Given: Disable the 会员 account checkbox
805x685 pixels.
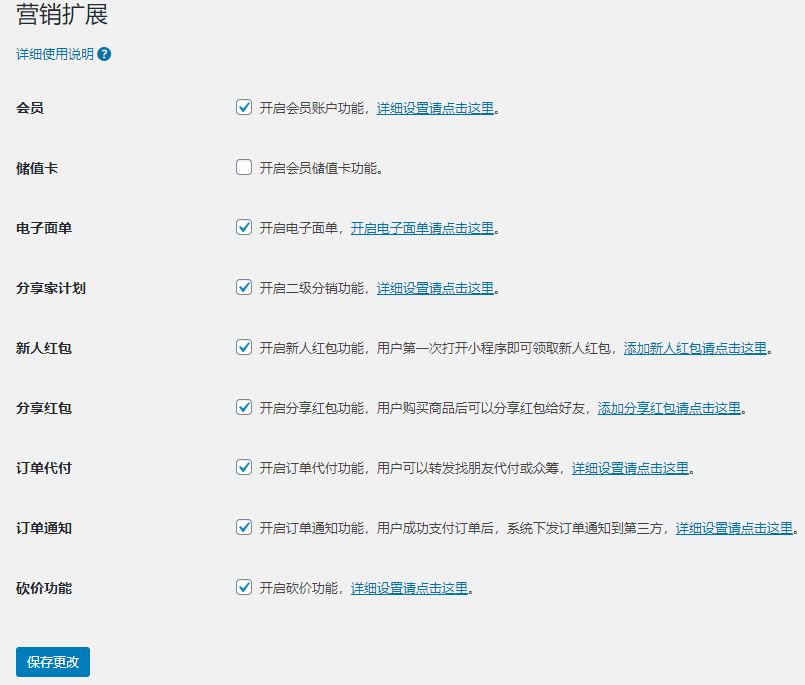Looking at the screenshot, I should (244, 107).
